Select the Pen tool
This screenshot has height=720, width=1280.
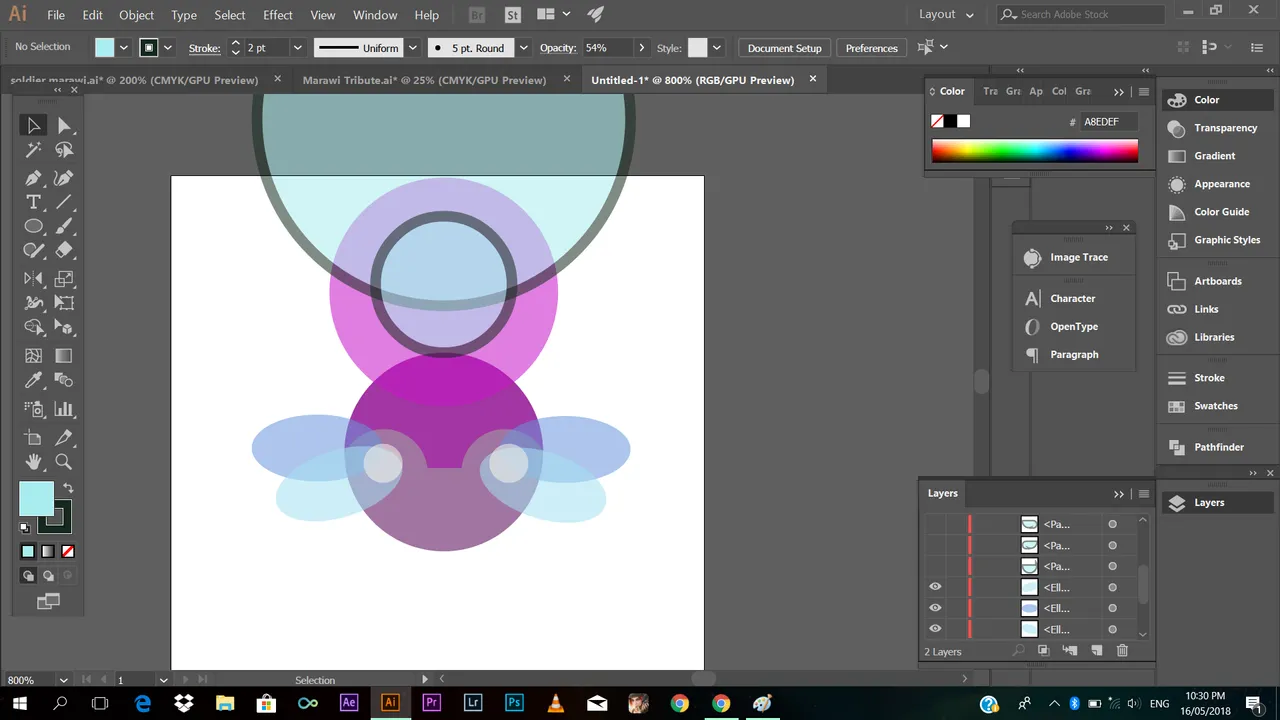tap(33, 178)
